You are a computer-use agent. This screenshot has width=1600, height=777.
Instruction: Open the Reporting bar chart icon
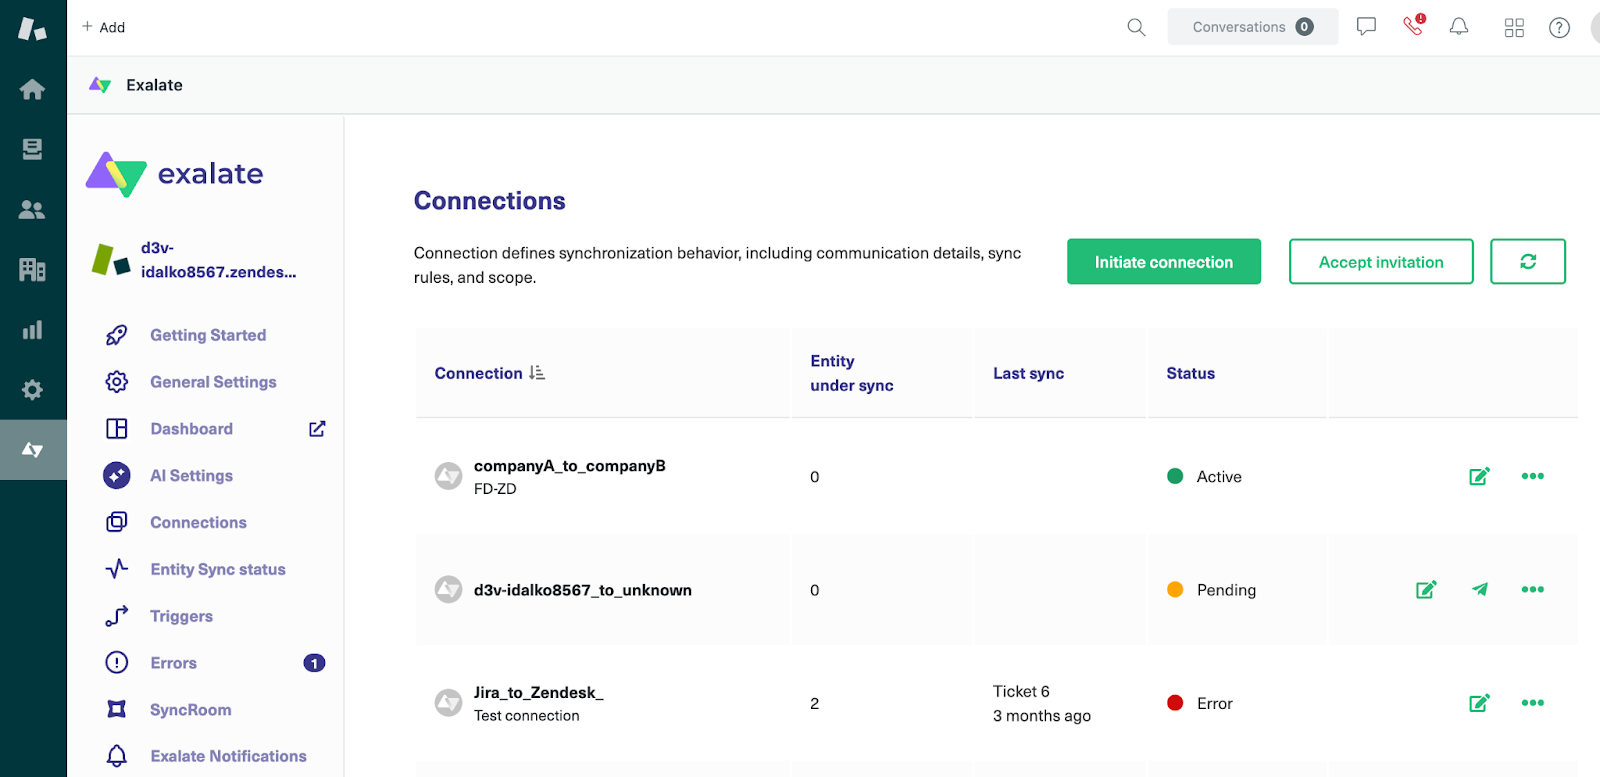32,330
